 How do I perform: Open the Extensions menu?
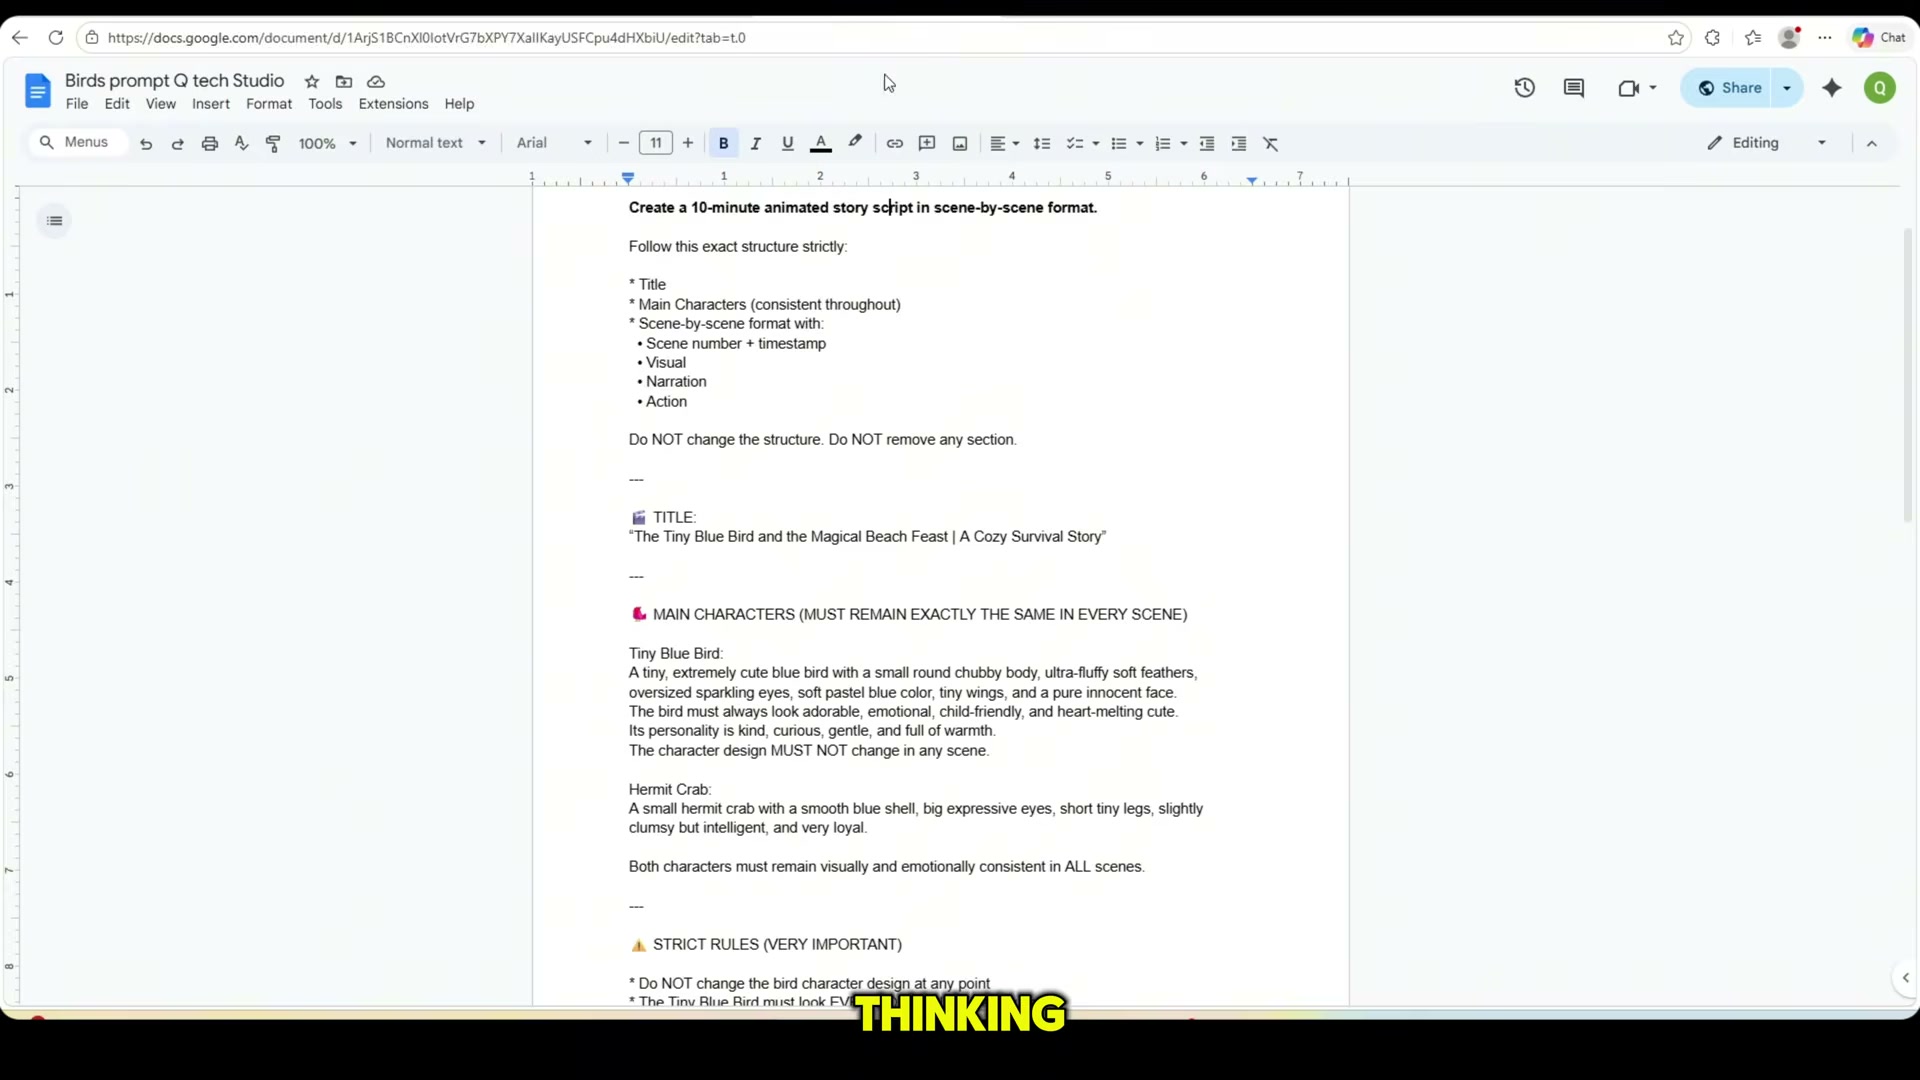393,104
